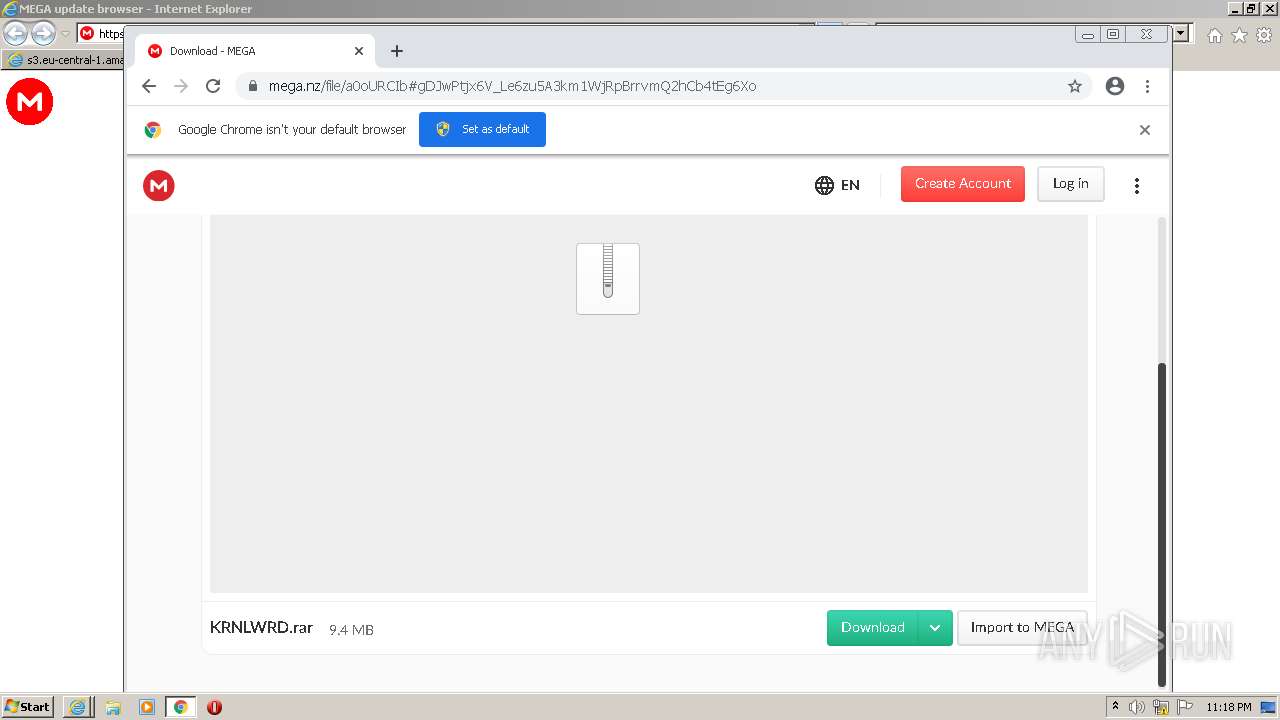Click the Set as default button
This screenshot has height=720, width=1280.
click(x=482, y=129)
